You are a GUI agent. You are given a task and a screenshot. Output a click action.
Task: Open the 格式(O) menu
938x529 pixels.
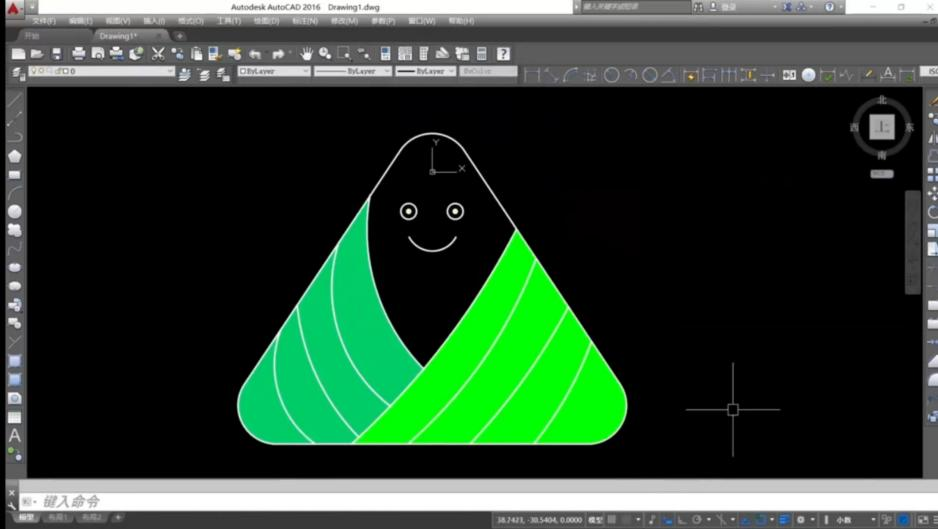pos(190,21)
